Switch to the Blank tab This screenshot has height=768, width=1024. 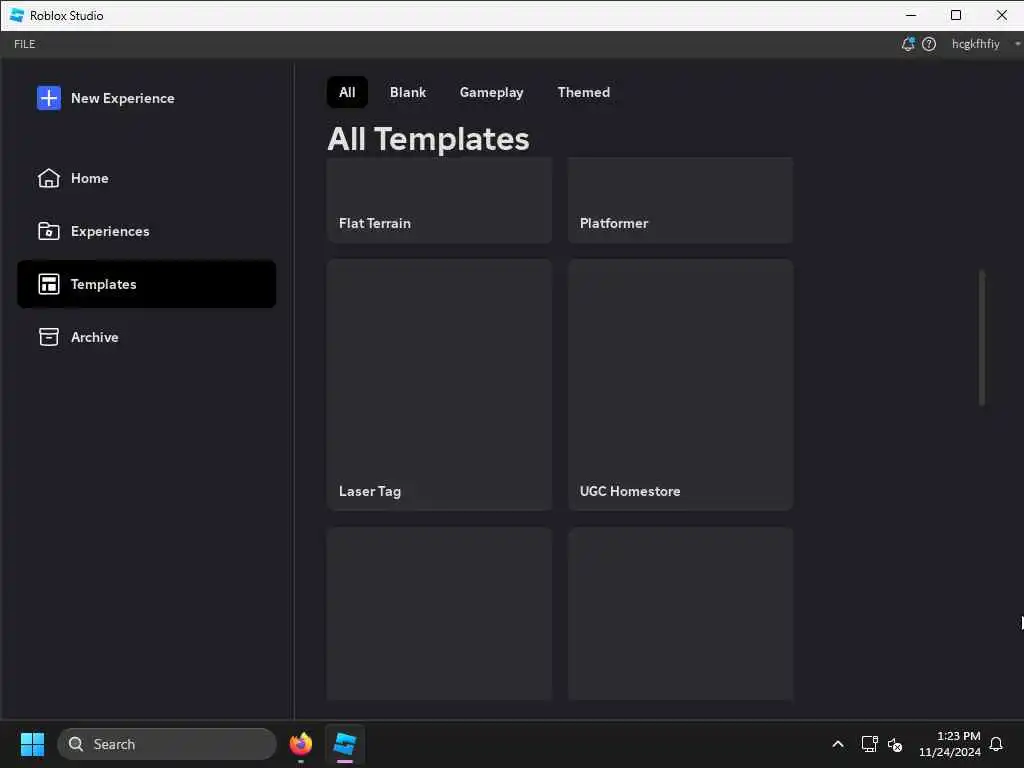tap(408, 92)
